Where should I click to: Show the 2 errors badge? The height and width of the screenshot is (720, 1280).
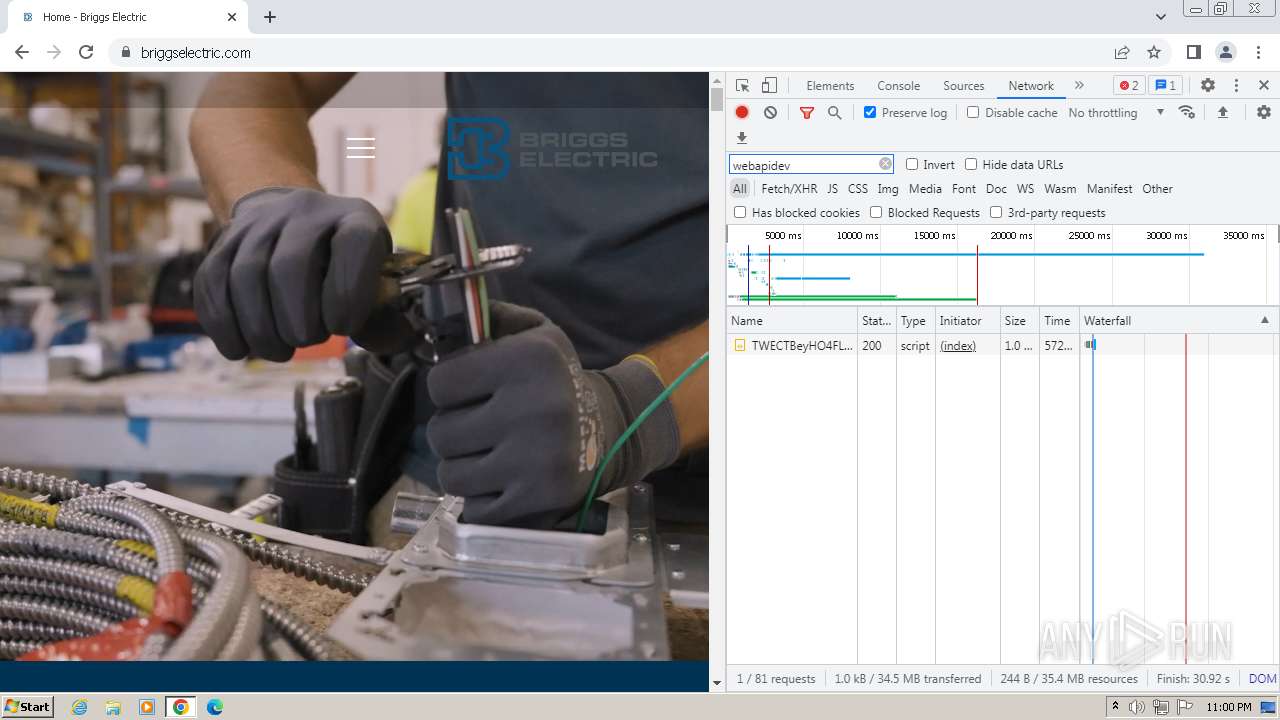1129,86
